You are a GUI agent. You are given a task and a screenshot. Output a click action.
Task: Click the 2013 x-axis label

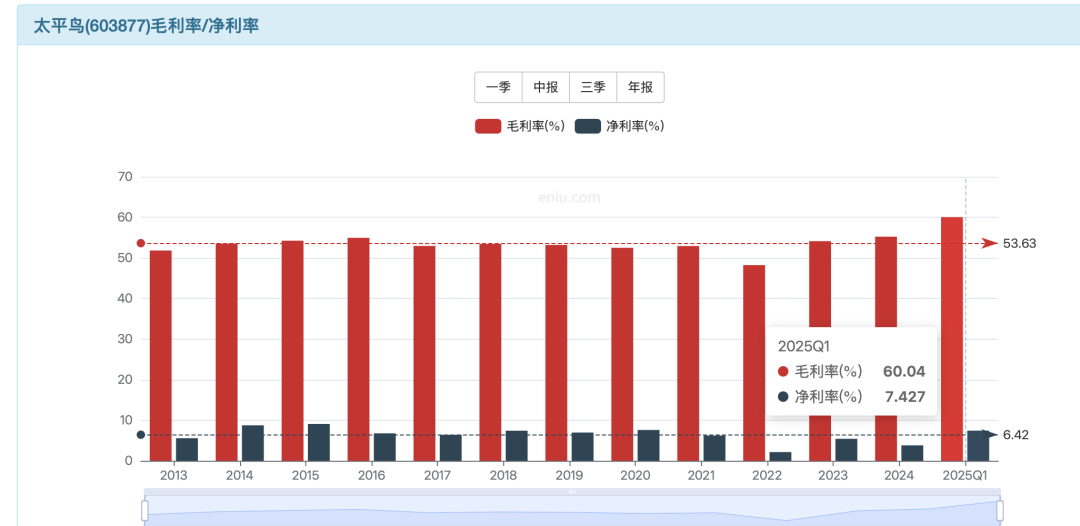174,476
